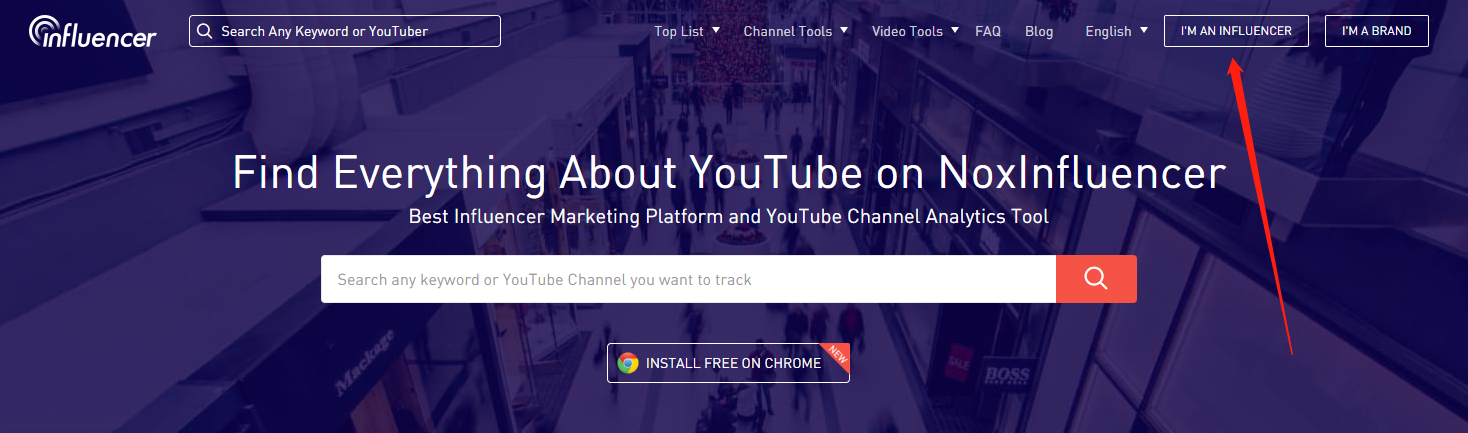The height and width of the screenshot is (433, 1468).
Task: Open the Video Tools menu
Action: (x=907, y=31)
